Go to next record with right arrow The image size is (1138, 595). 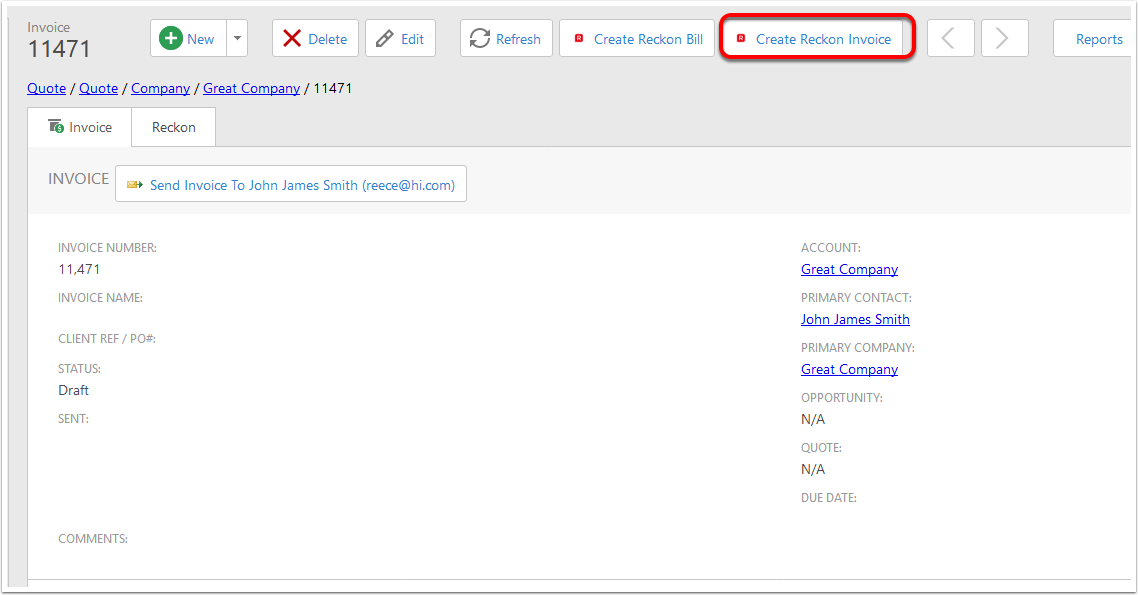click(1004, 39)
